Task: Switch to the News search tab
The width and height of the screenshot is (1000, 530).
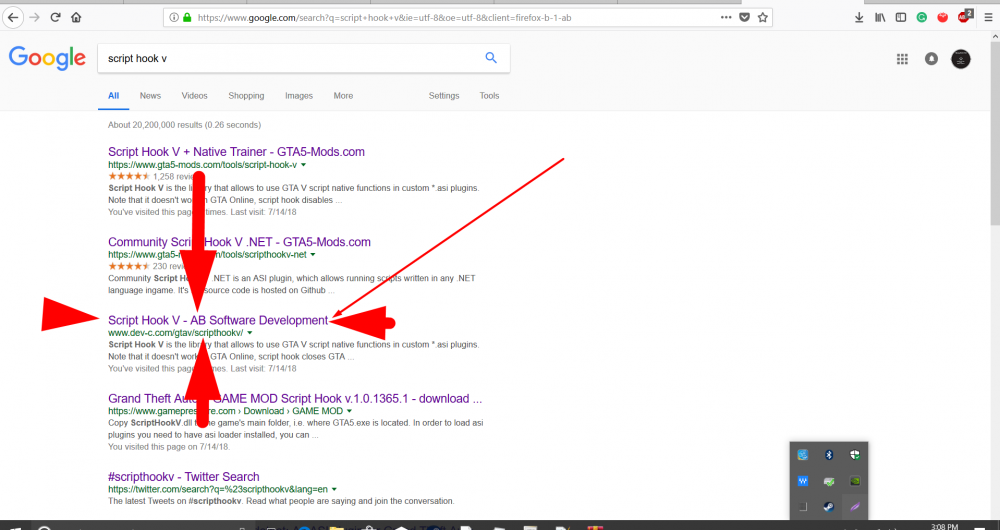Action: (150, 96)
